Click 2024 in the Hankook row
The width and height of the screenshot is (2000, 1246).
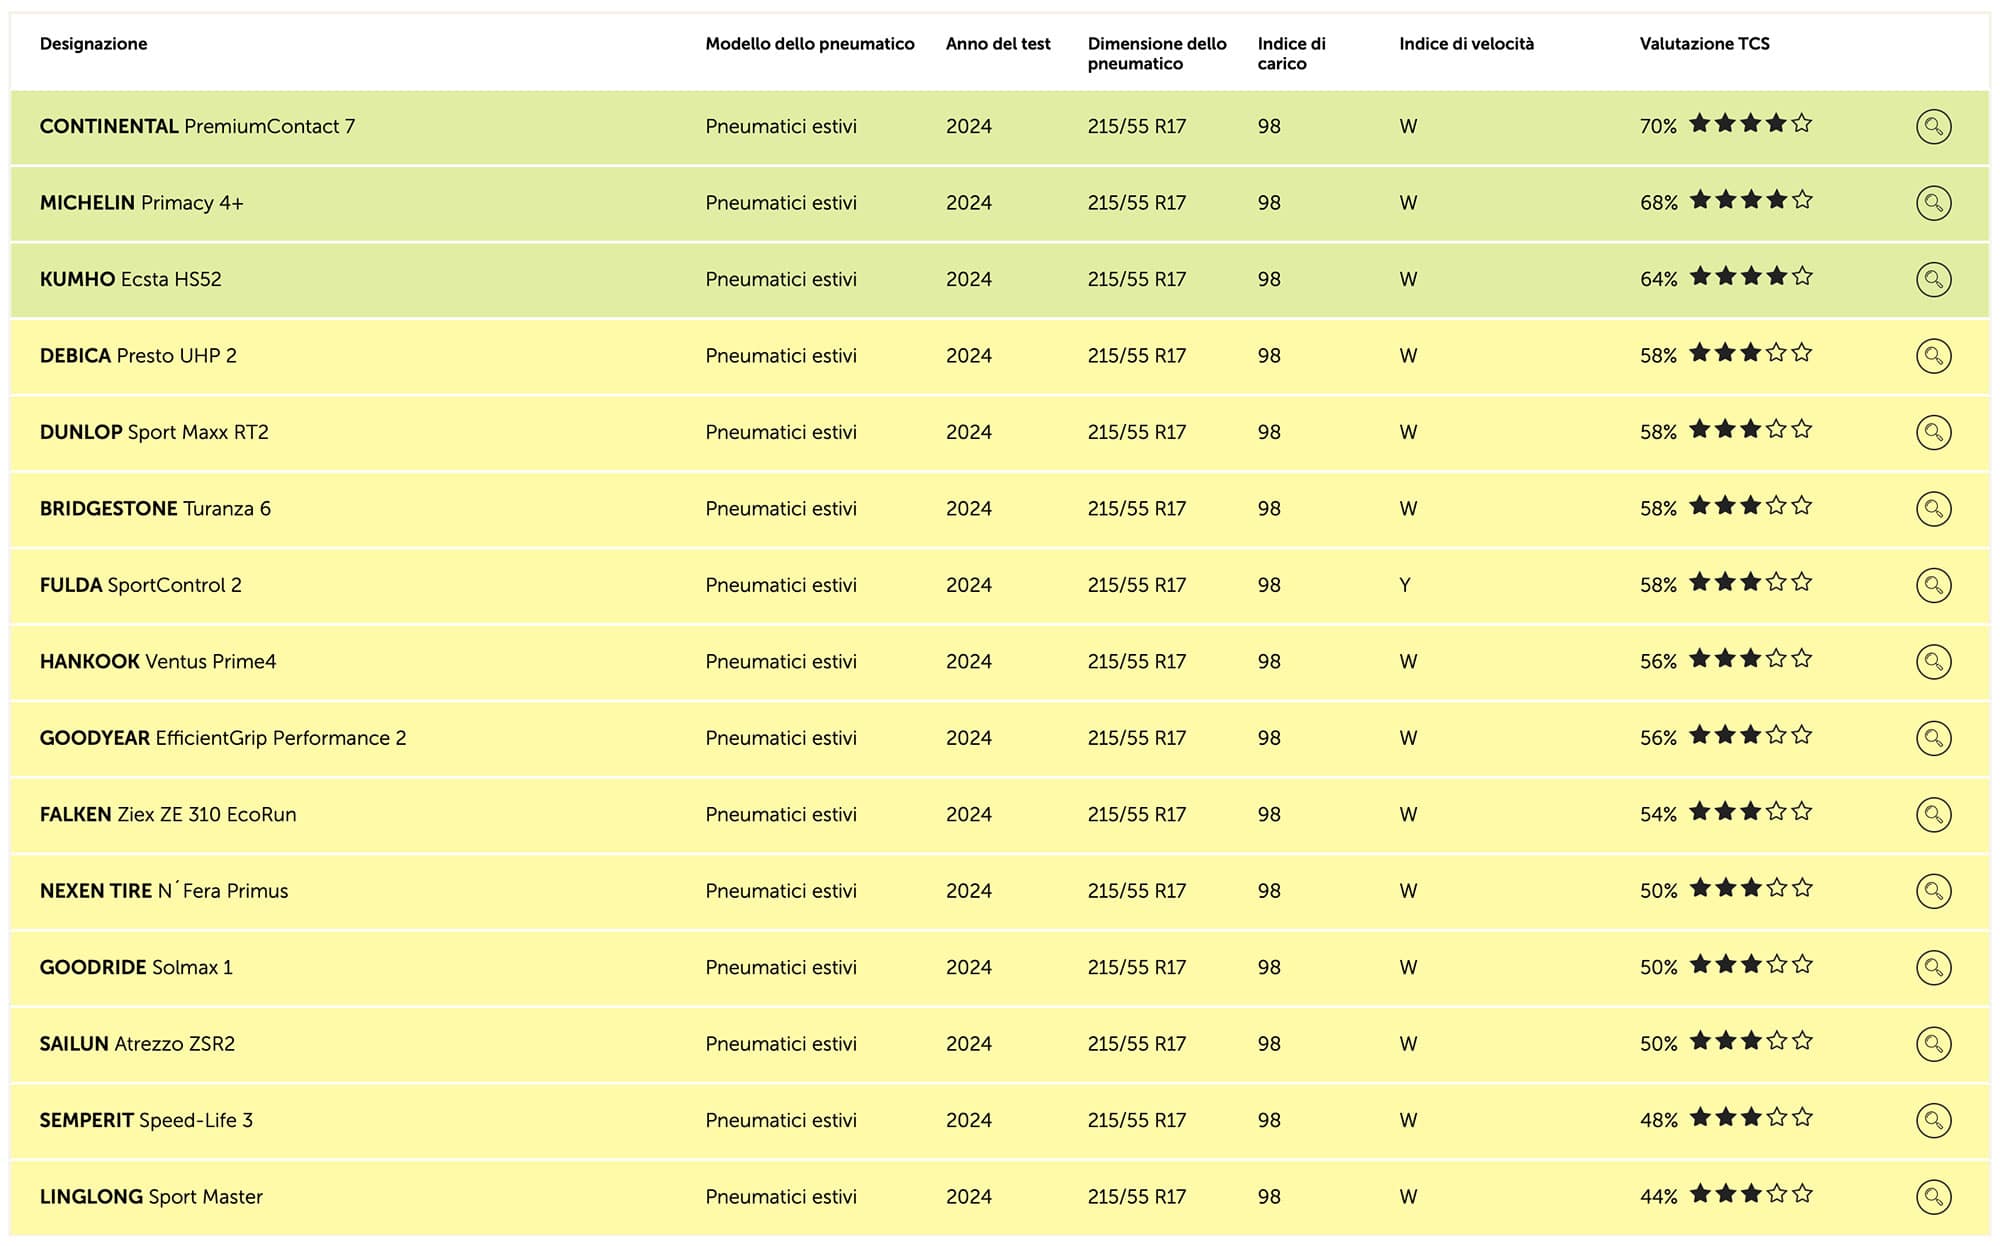pyautogui.click(x=969, y=662)
